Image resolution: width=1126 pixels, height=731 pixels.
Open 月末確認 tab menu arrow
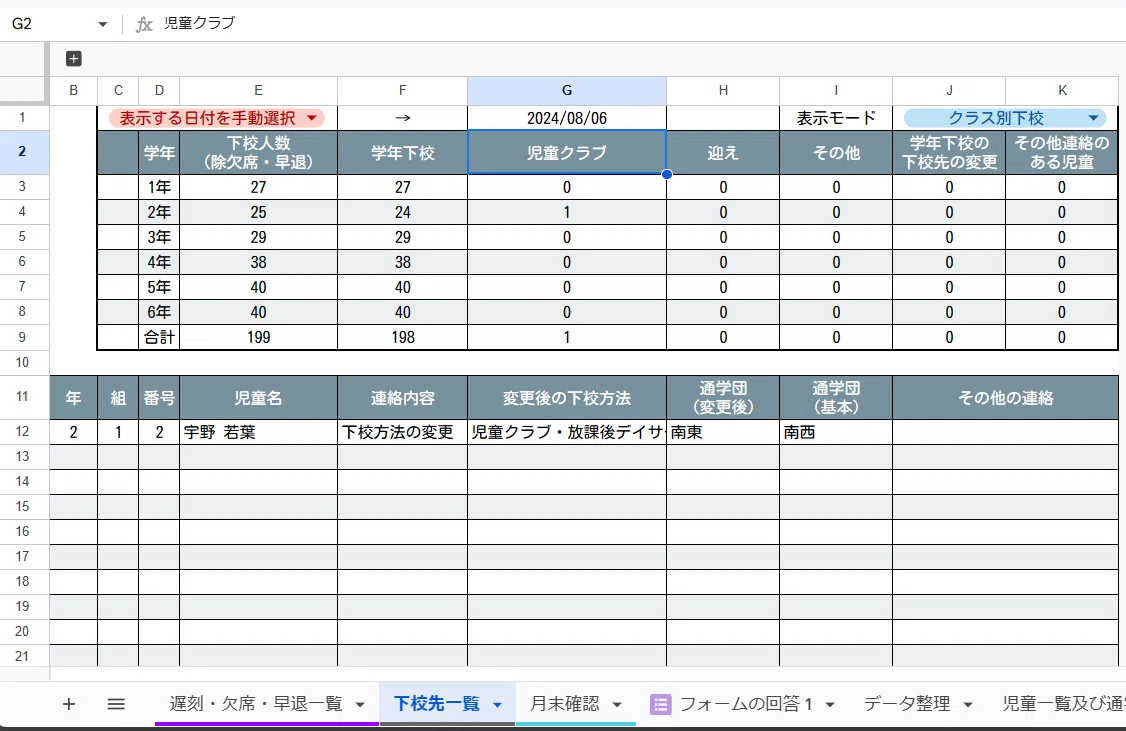[617, 704]
